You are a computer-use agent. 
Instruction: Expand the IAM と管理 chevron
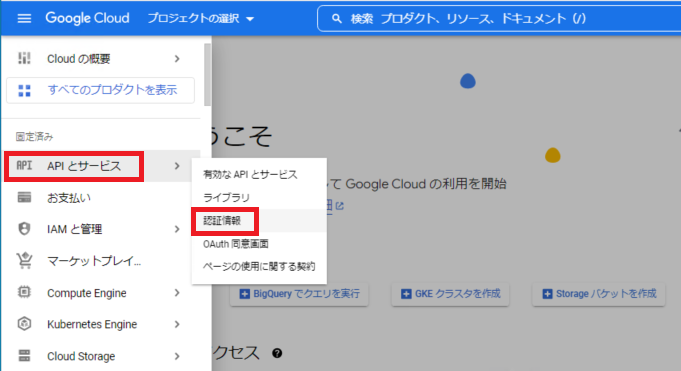pos(177,229)
